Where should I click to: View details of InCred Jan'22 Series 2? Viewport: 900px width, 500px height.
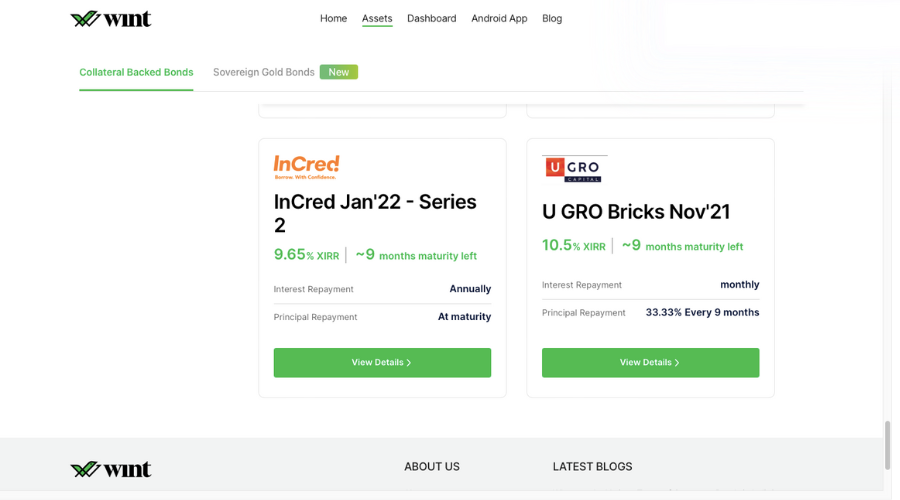pos(382,363)
